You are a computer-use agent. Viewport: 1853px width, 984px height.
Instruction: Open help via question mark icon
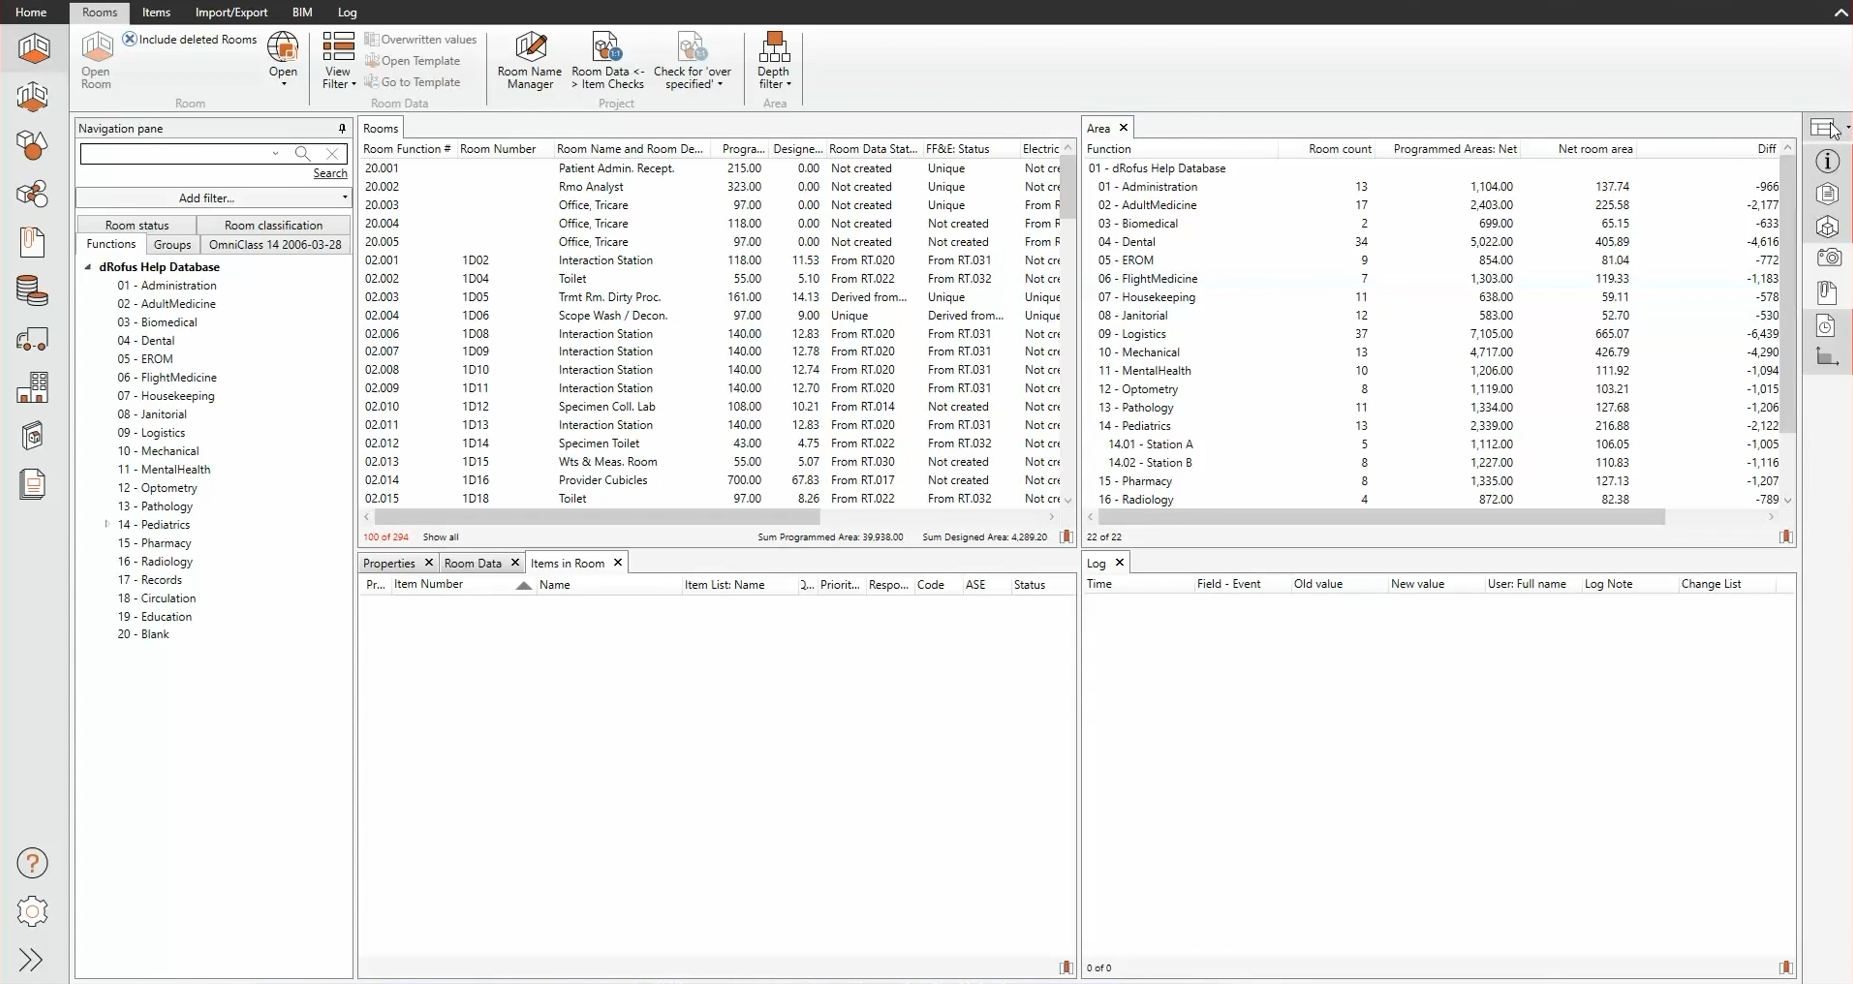32,863
